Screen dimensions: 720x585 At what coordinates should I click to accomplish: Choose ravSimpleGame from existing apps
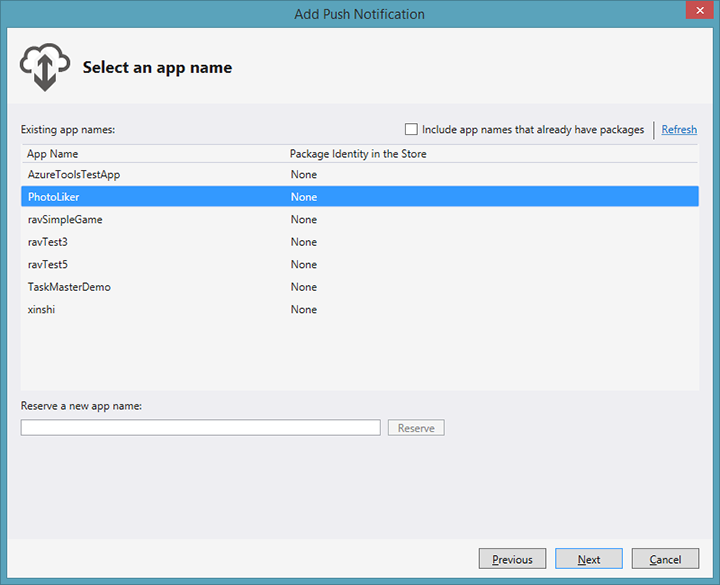(65, 220)
